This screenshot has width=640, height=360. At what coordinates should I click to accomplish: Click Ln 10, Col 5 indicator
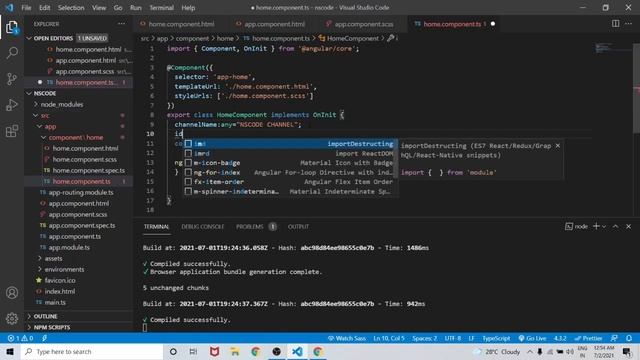(389, 338)
